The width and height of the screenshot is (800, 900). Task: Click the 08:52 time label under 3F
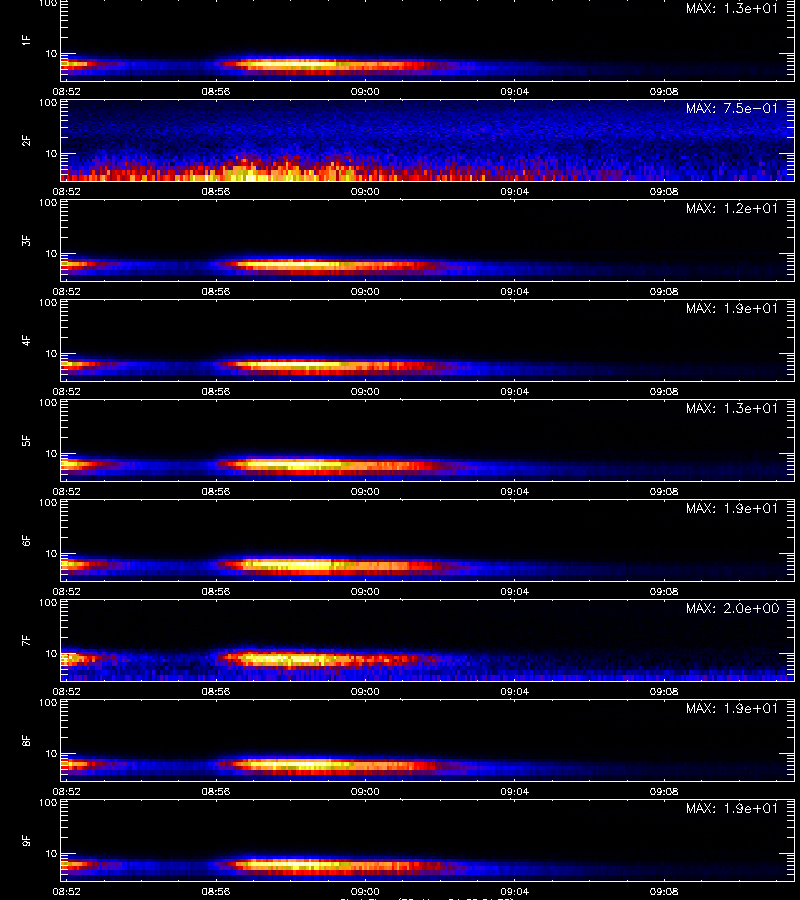(x=67, y=292)
